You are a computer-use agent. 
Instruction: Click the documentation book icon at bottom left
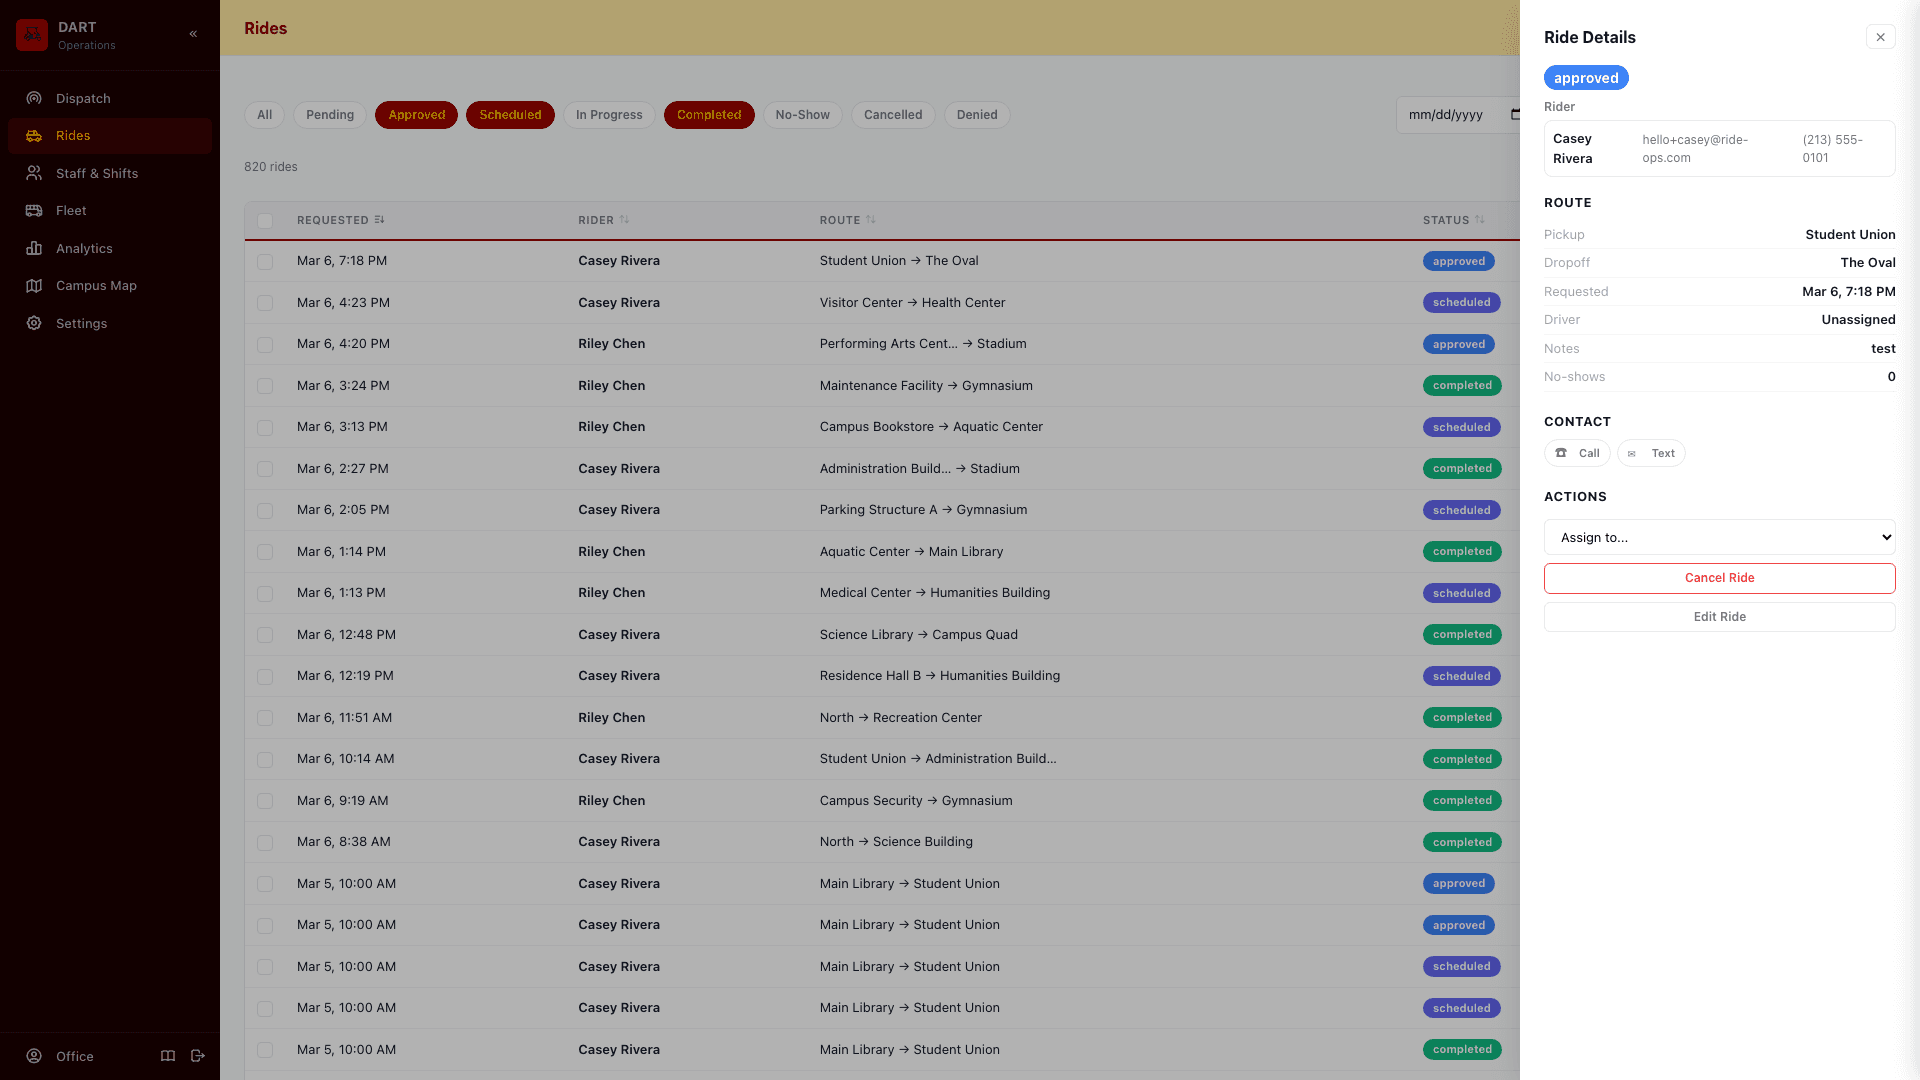point(167,1056)
